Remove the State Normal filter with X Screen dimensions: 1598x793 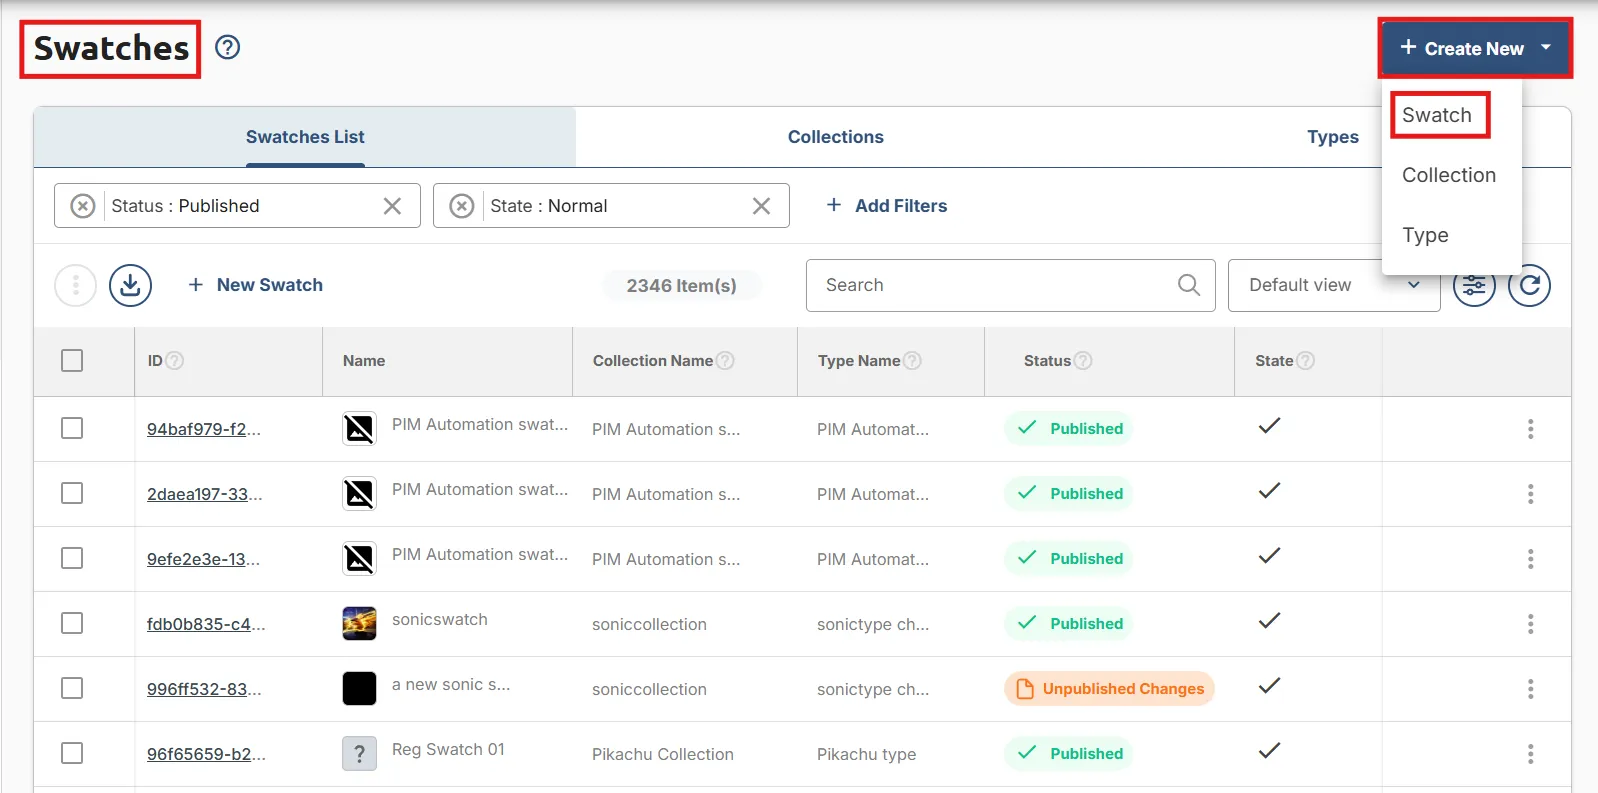(x=761, y=206)
